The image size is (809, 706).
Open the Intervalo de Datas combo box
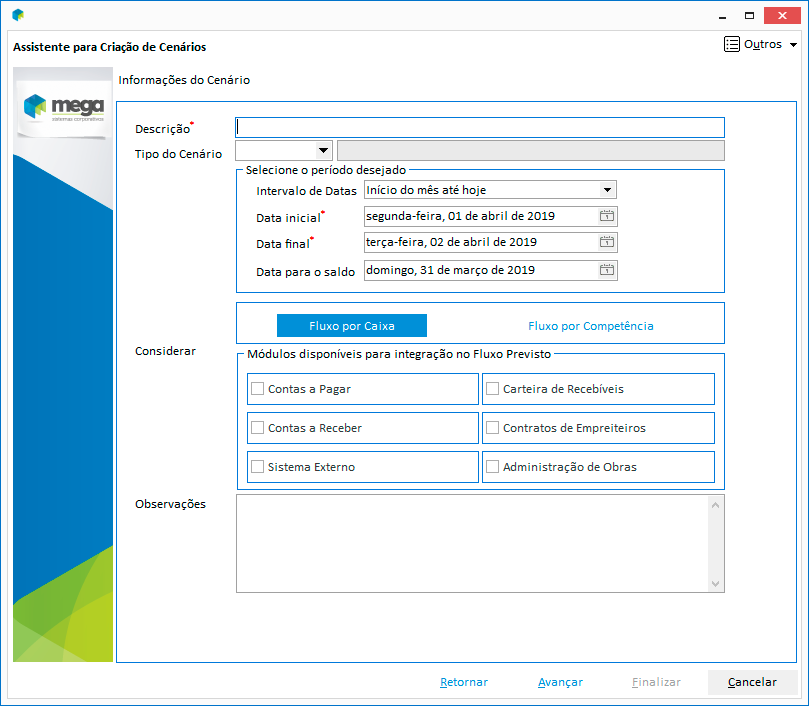[x=607, y=189]
